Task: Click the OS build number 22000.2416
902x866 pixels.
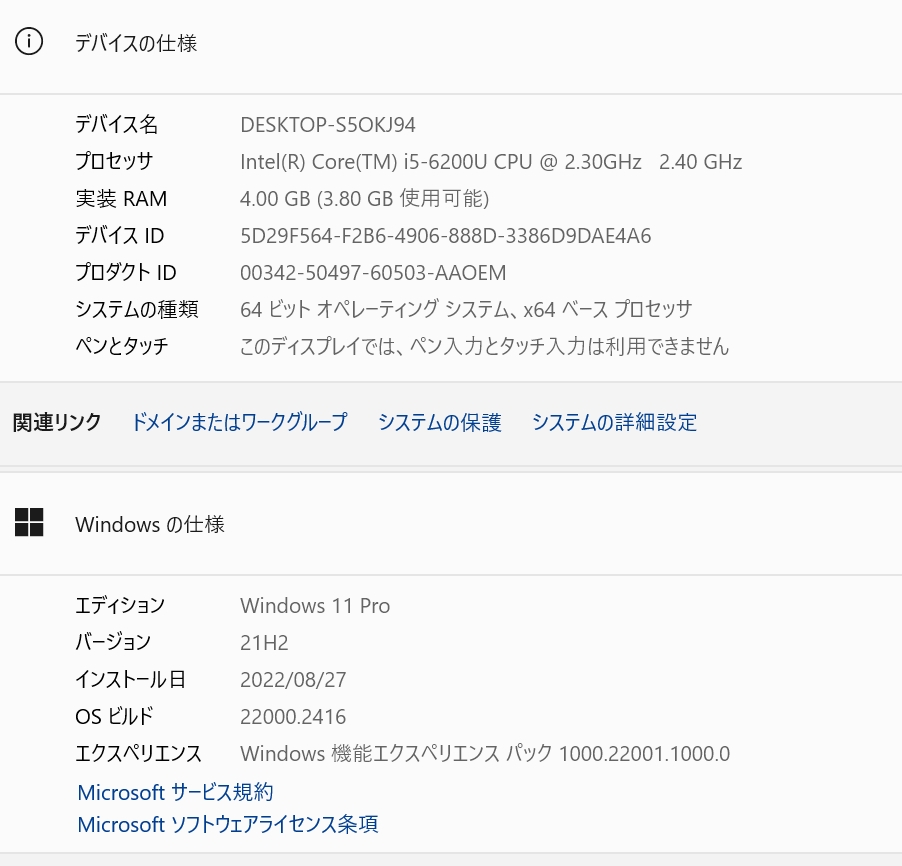Action: 293,717
